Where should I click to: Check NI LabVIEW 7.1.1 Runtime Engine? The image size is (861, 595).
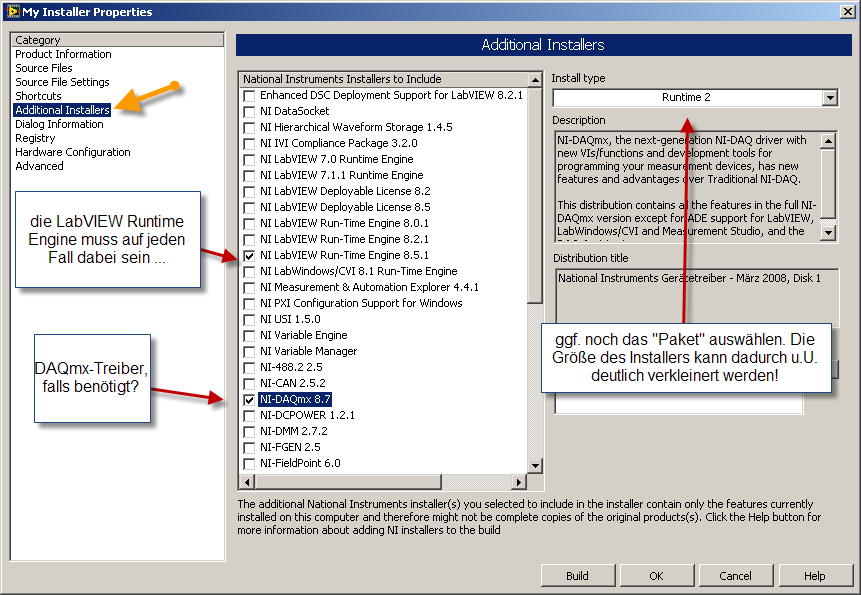(x=249, y=176)
